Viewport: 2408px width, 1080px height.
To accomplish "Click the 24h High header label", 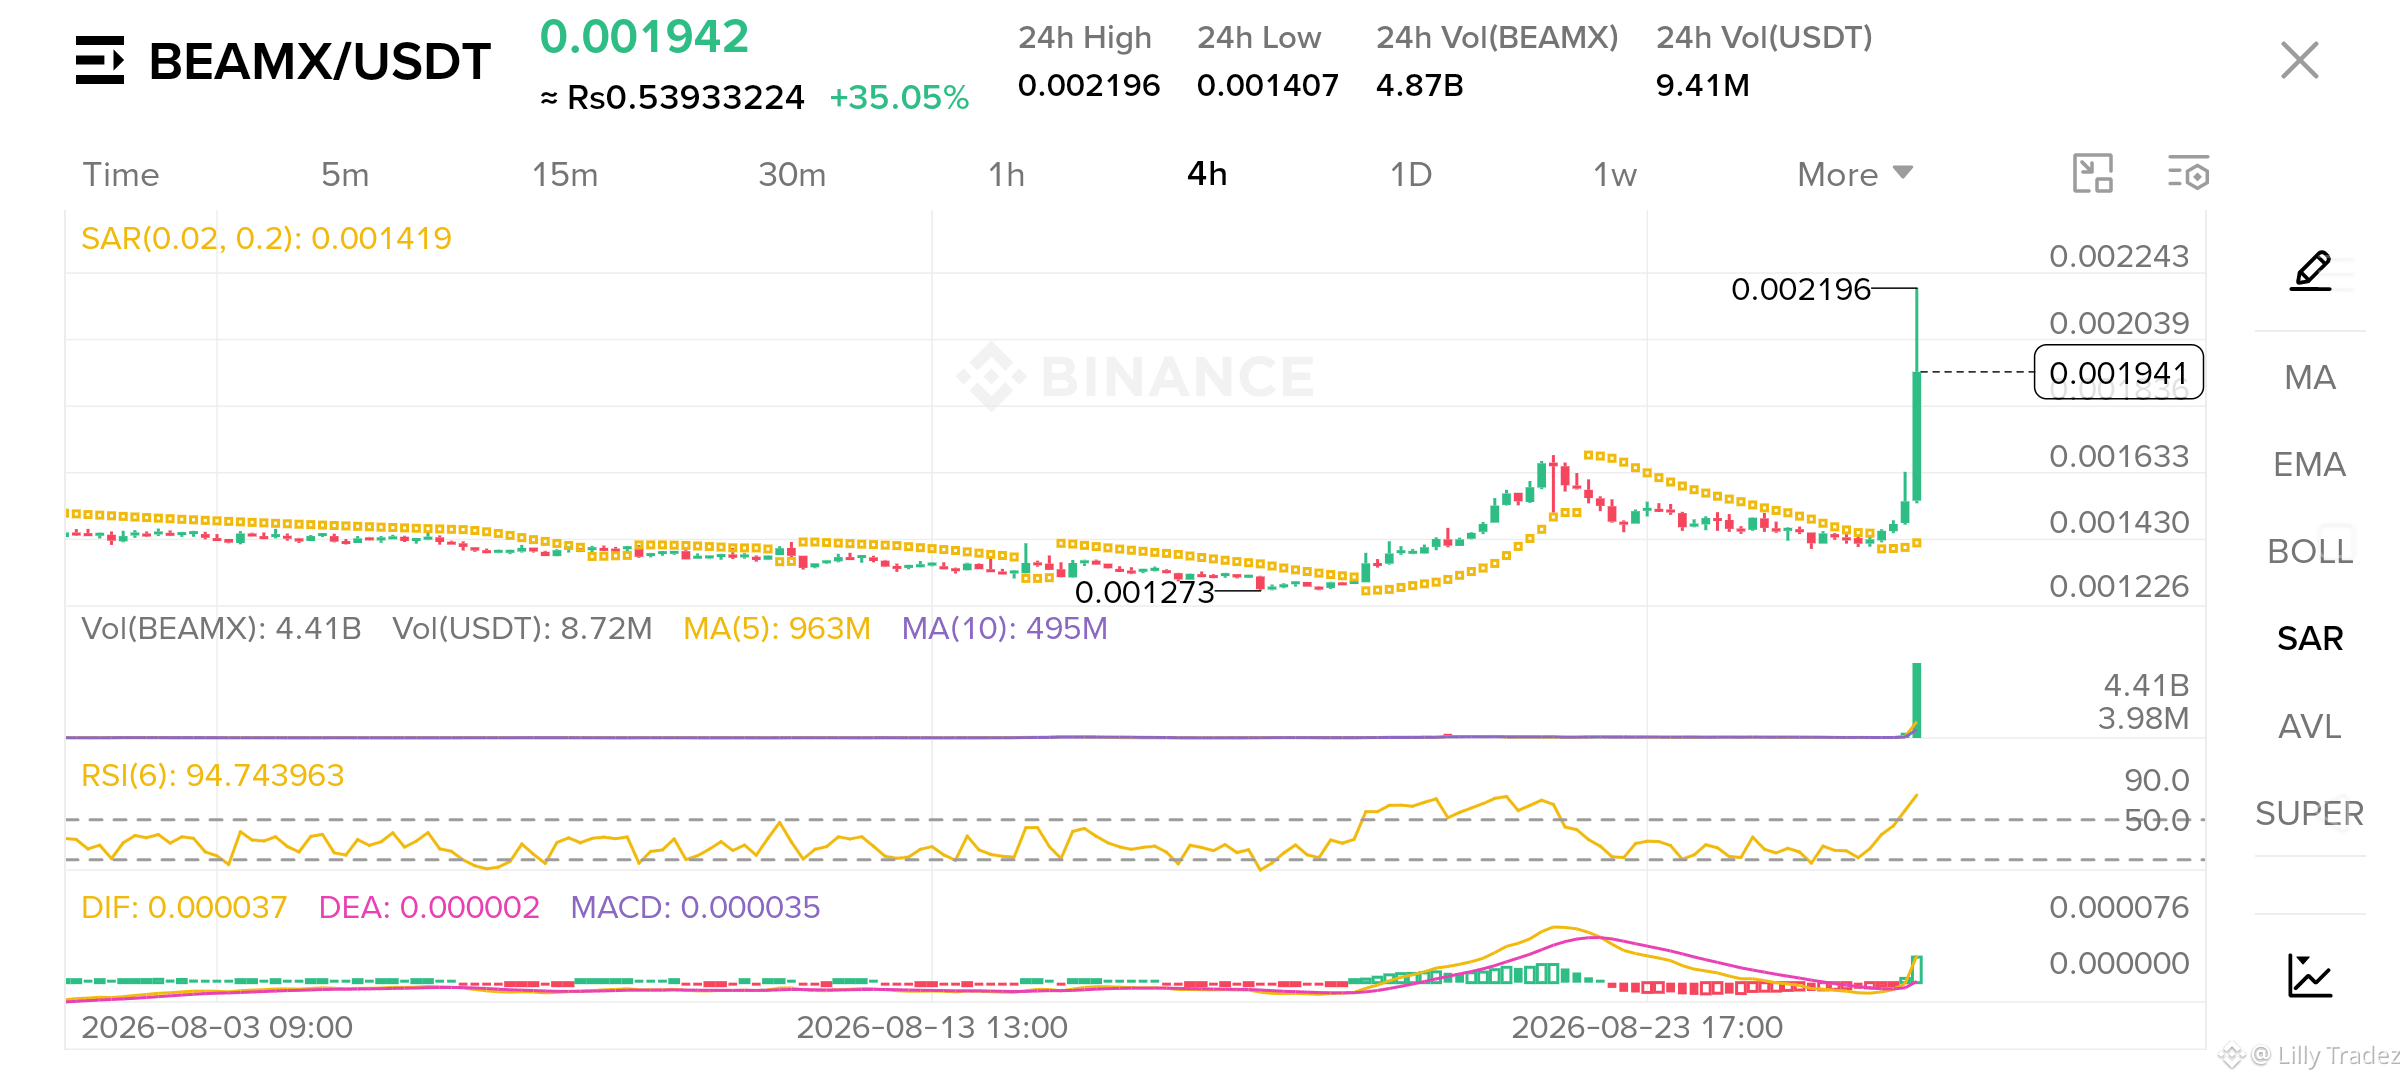I will coord(1085,38).
